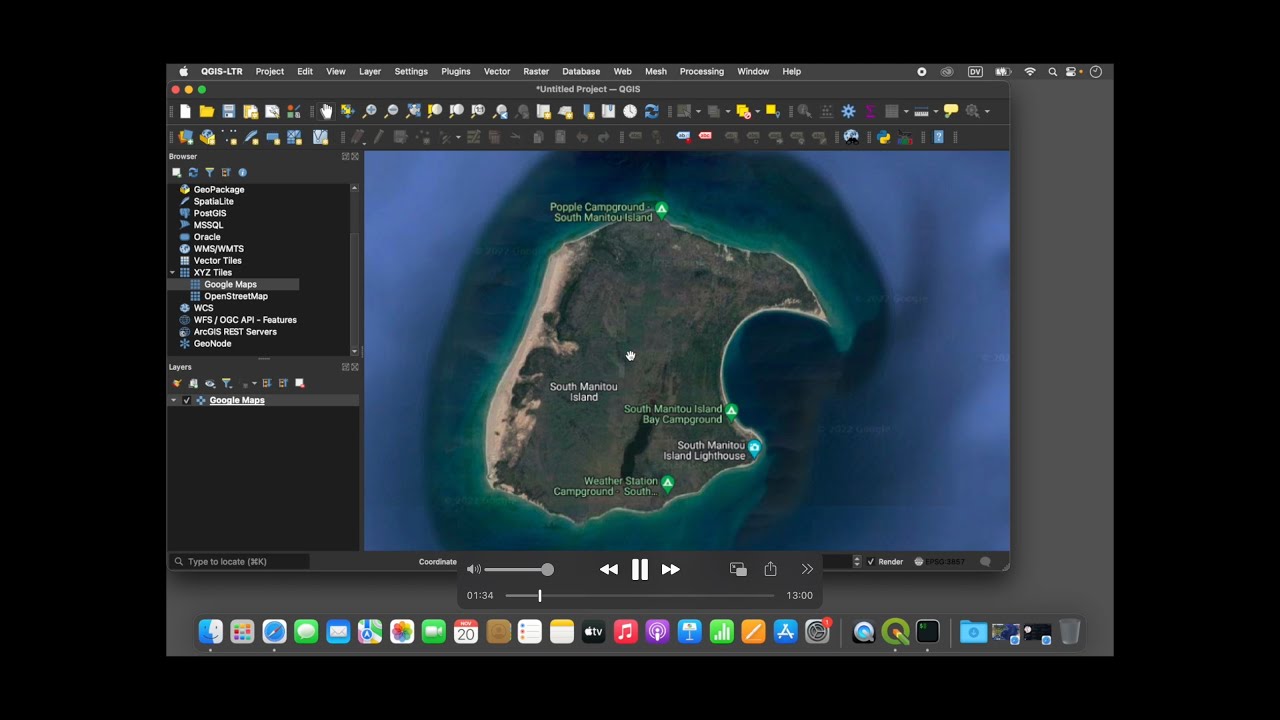Open the Processing Toolbox gear icon
The height and width of the screenshot is (720, 1280).
pyautogui.click(x=848, y=111)
